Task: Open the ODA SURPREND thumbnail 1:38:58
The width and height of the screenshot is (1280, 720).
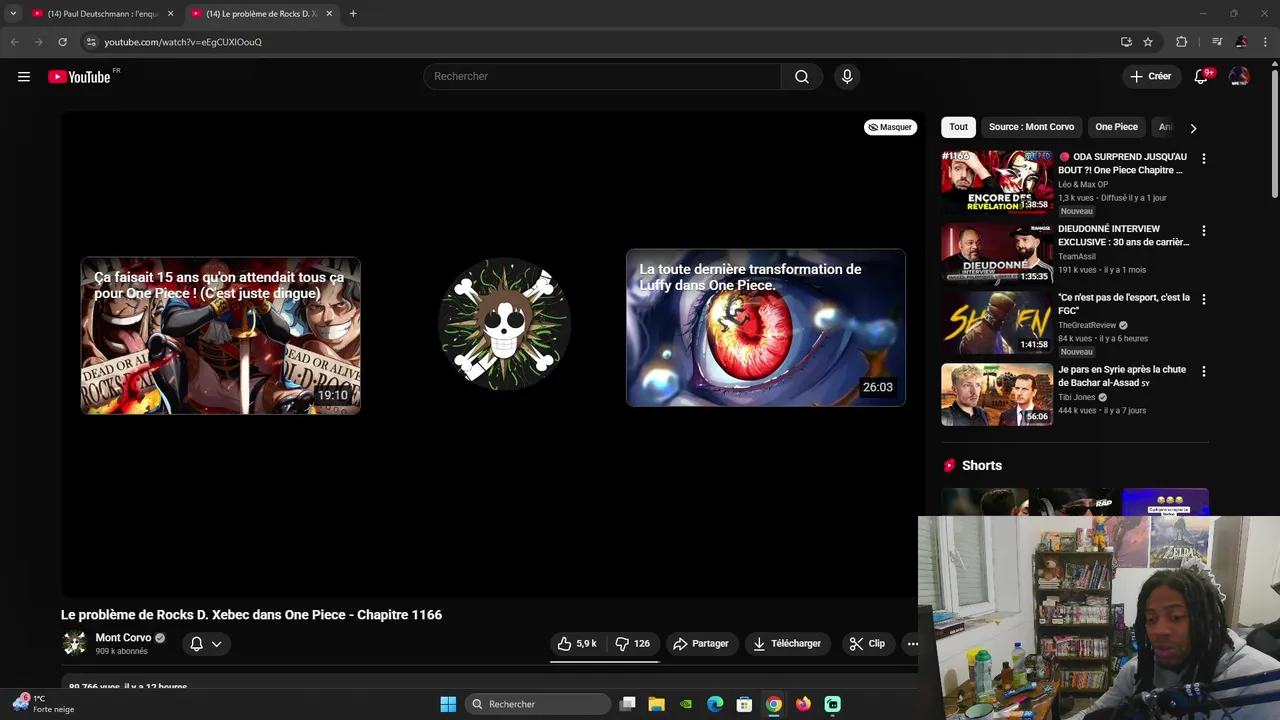Action: pyautogui.click(x=997, y=182)
